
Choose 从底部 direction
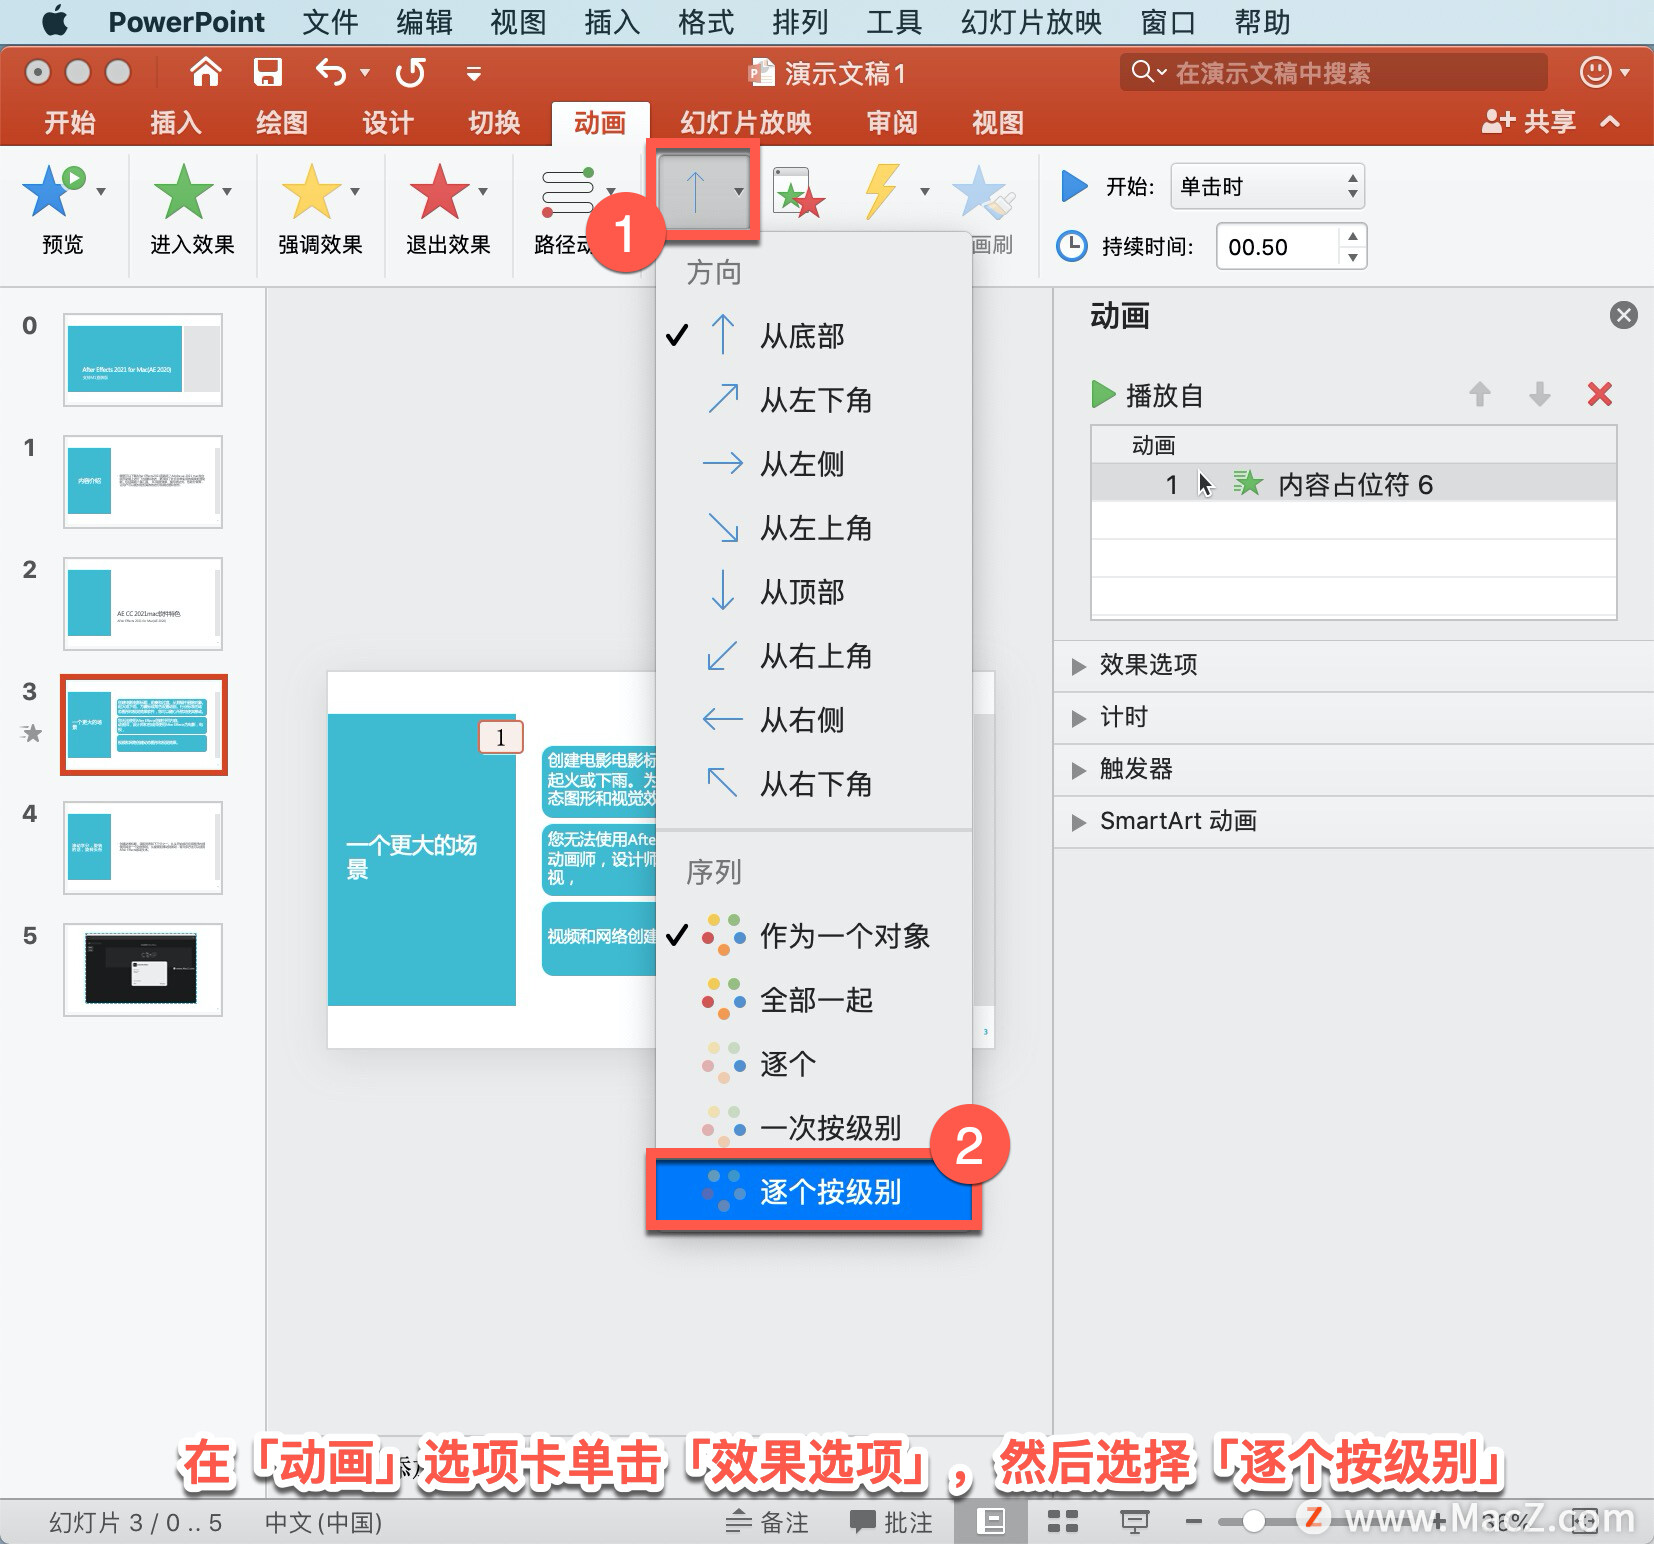click(x=814, y=336)
